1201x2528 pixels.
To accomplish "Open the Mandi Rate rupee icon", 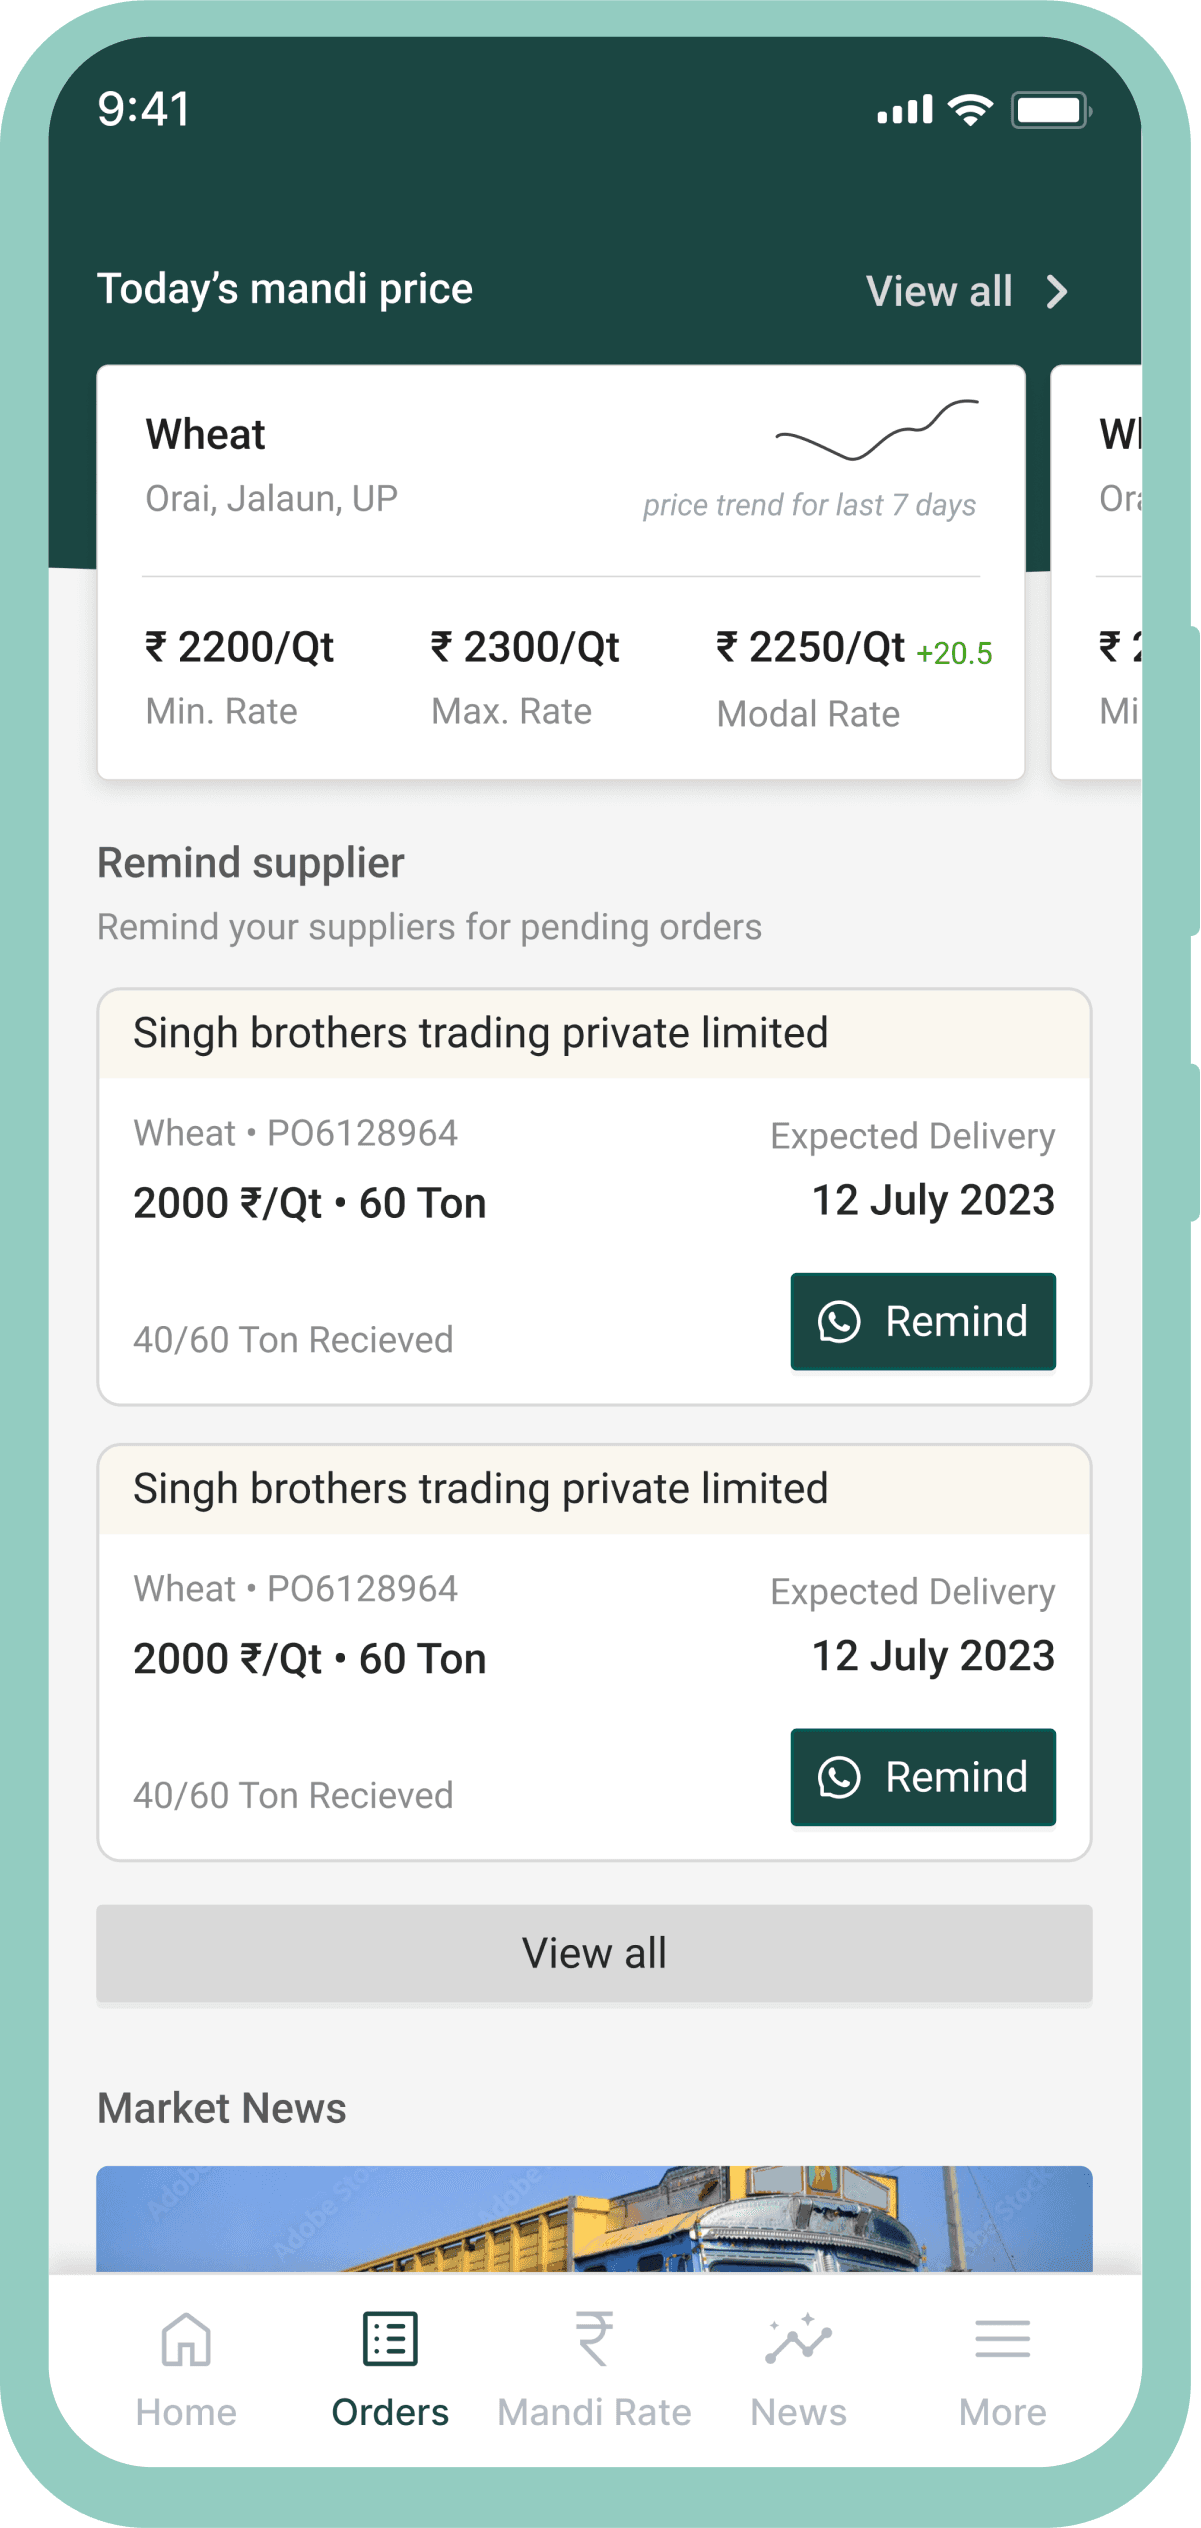I will 594,2339.
